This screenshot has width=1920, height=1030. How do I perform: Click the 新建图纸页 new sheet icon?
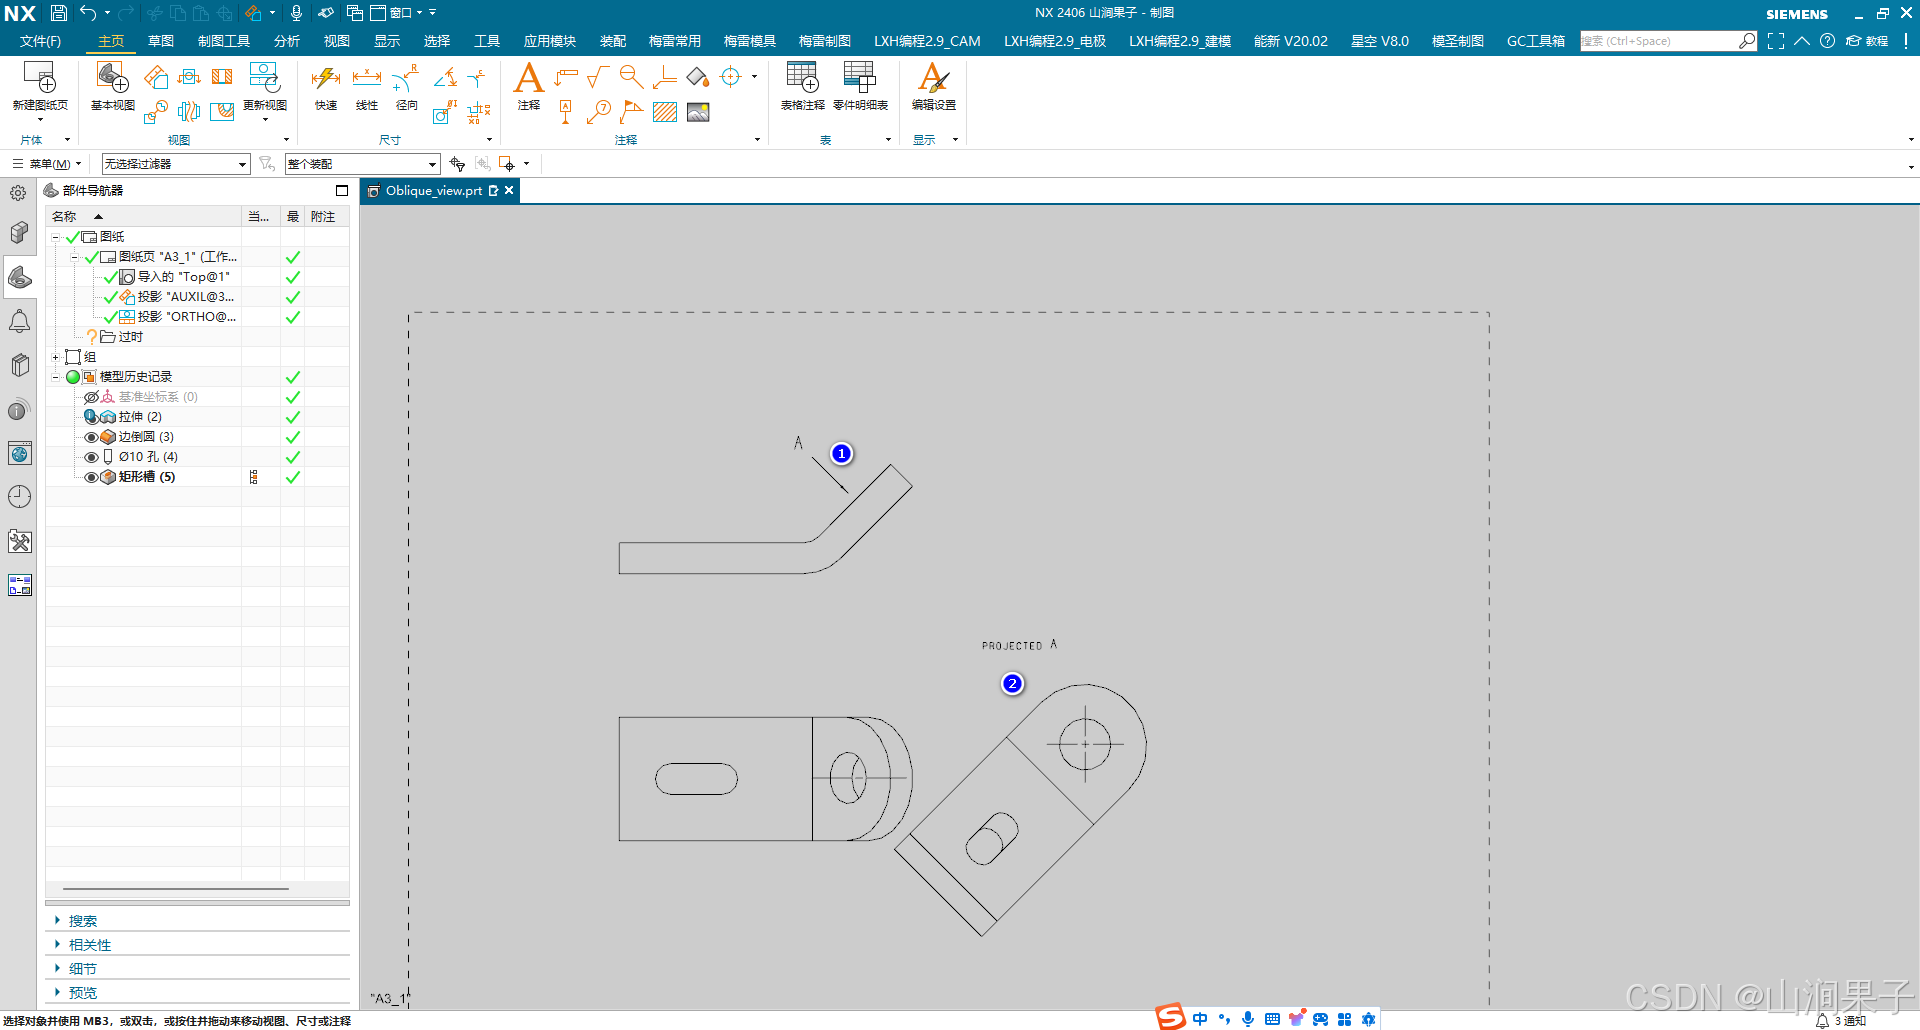(40, 78)
